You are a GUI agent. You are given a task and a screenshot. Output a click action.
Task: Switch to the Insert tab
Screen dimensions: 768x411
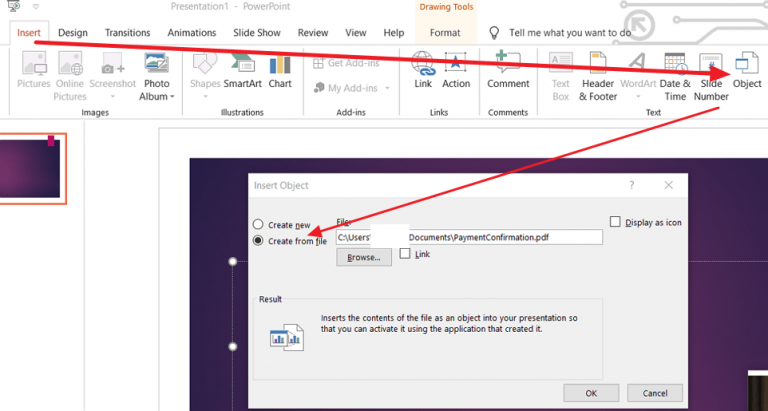click(29, 33)
